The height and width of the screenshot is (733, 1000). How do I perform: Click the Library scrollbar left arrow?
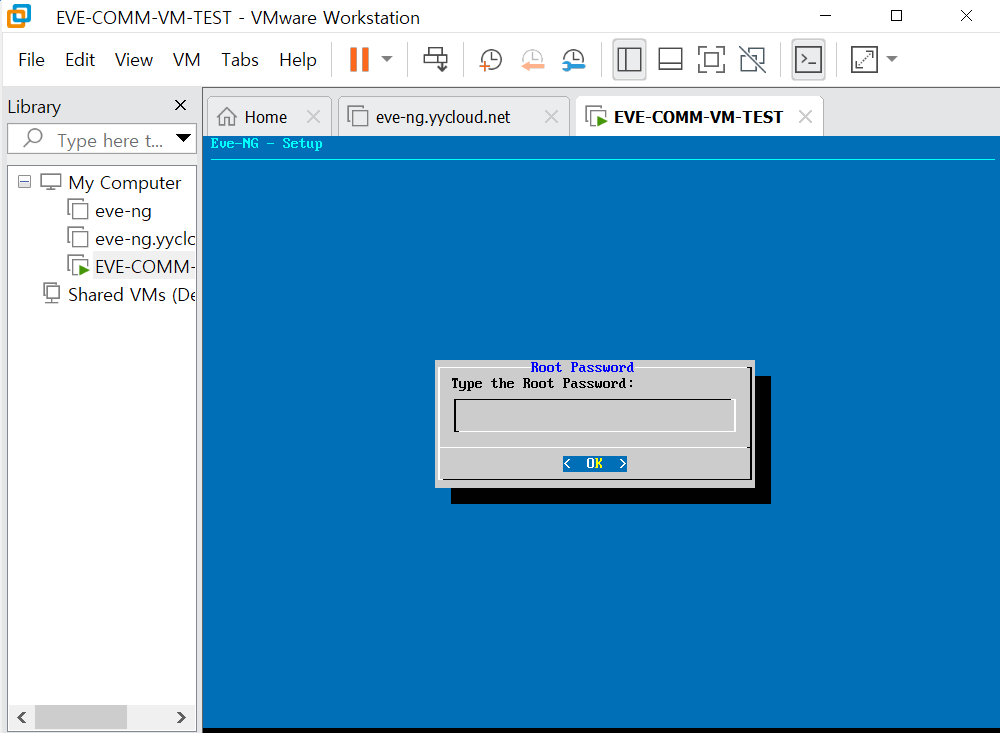click(22, 717)
